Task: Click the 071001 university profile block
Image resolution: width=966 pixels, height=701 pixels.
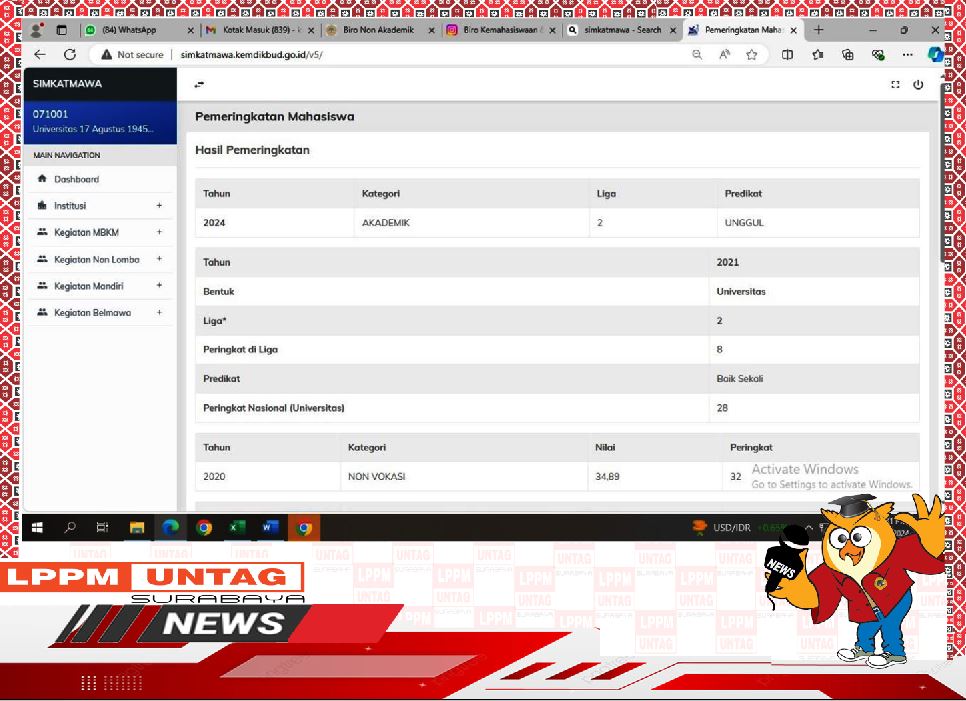Action: pos(100,122)
